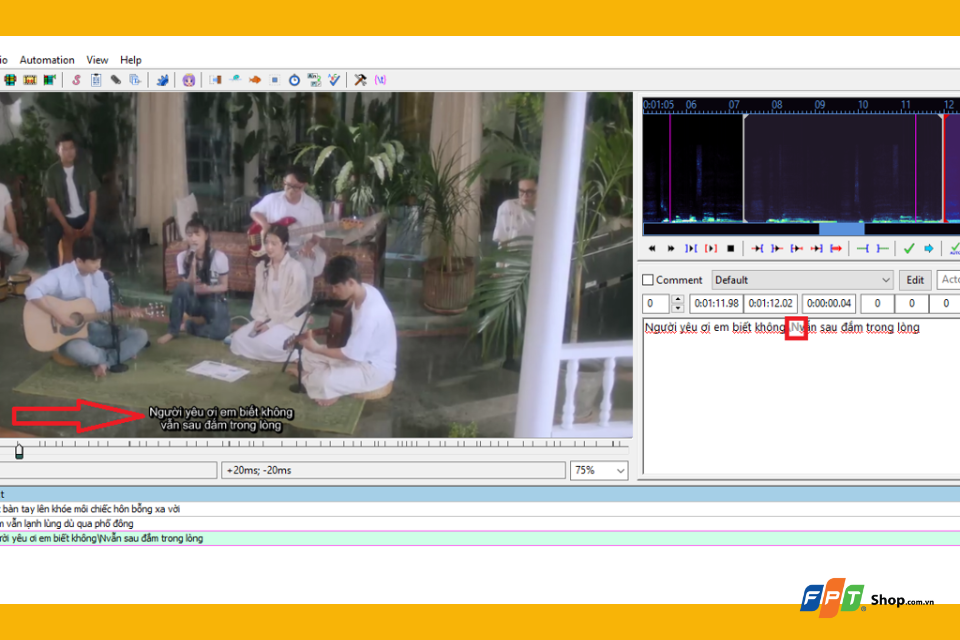Click the Edit style button
Screen dimensions: 960x640
[915, 280]
